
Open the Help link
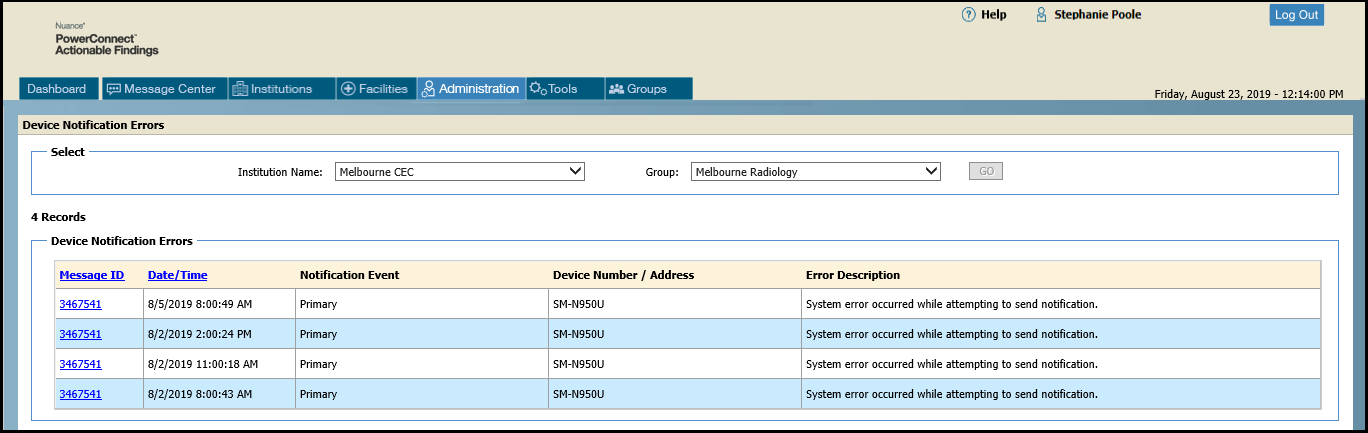coord(993,15)
